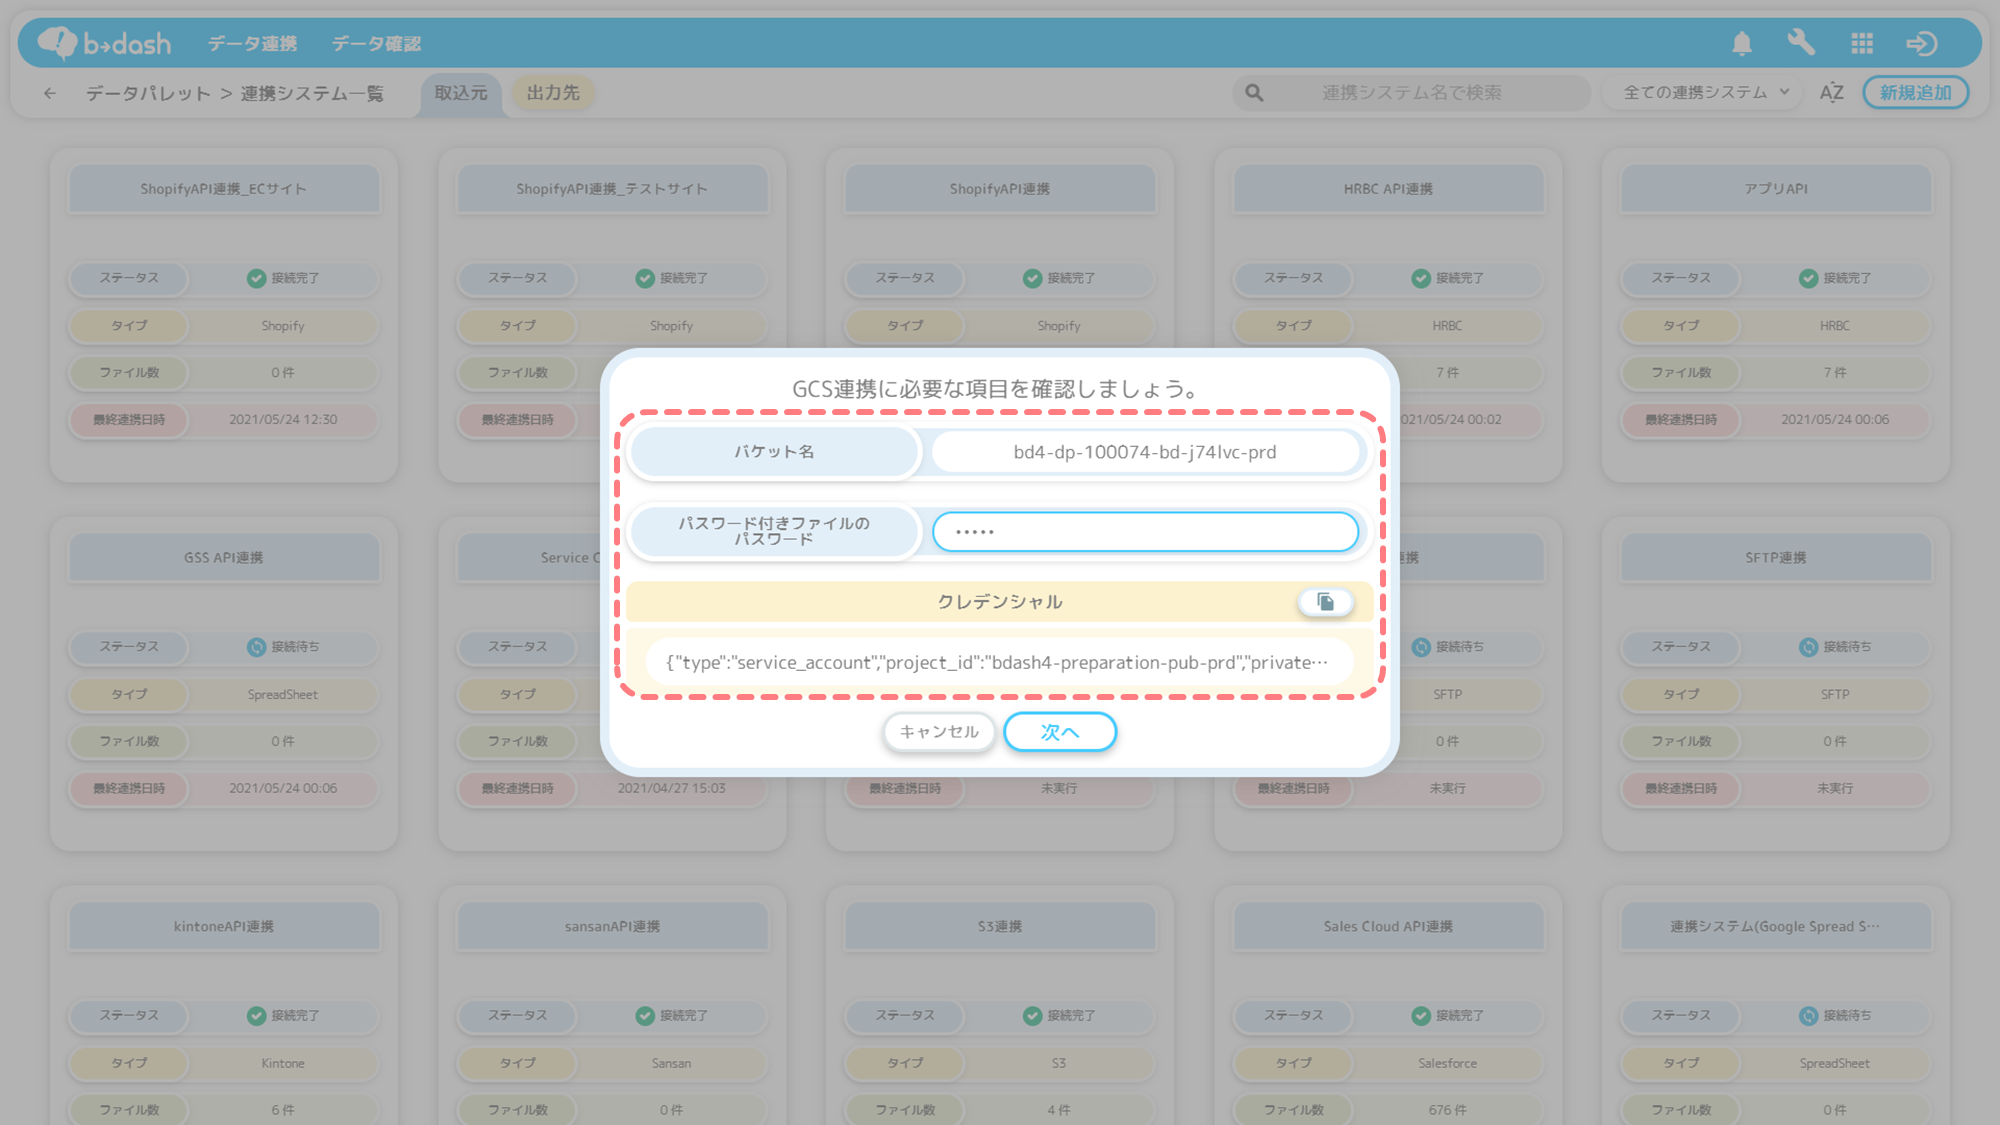
Task: Switch to the 出力先 tab
Action: (553, 93)
